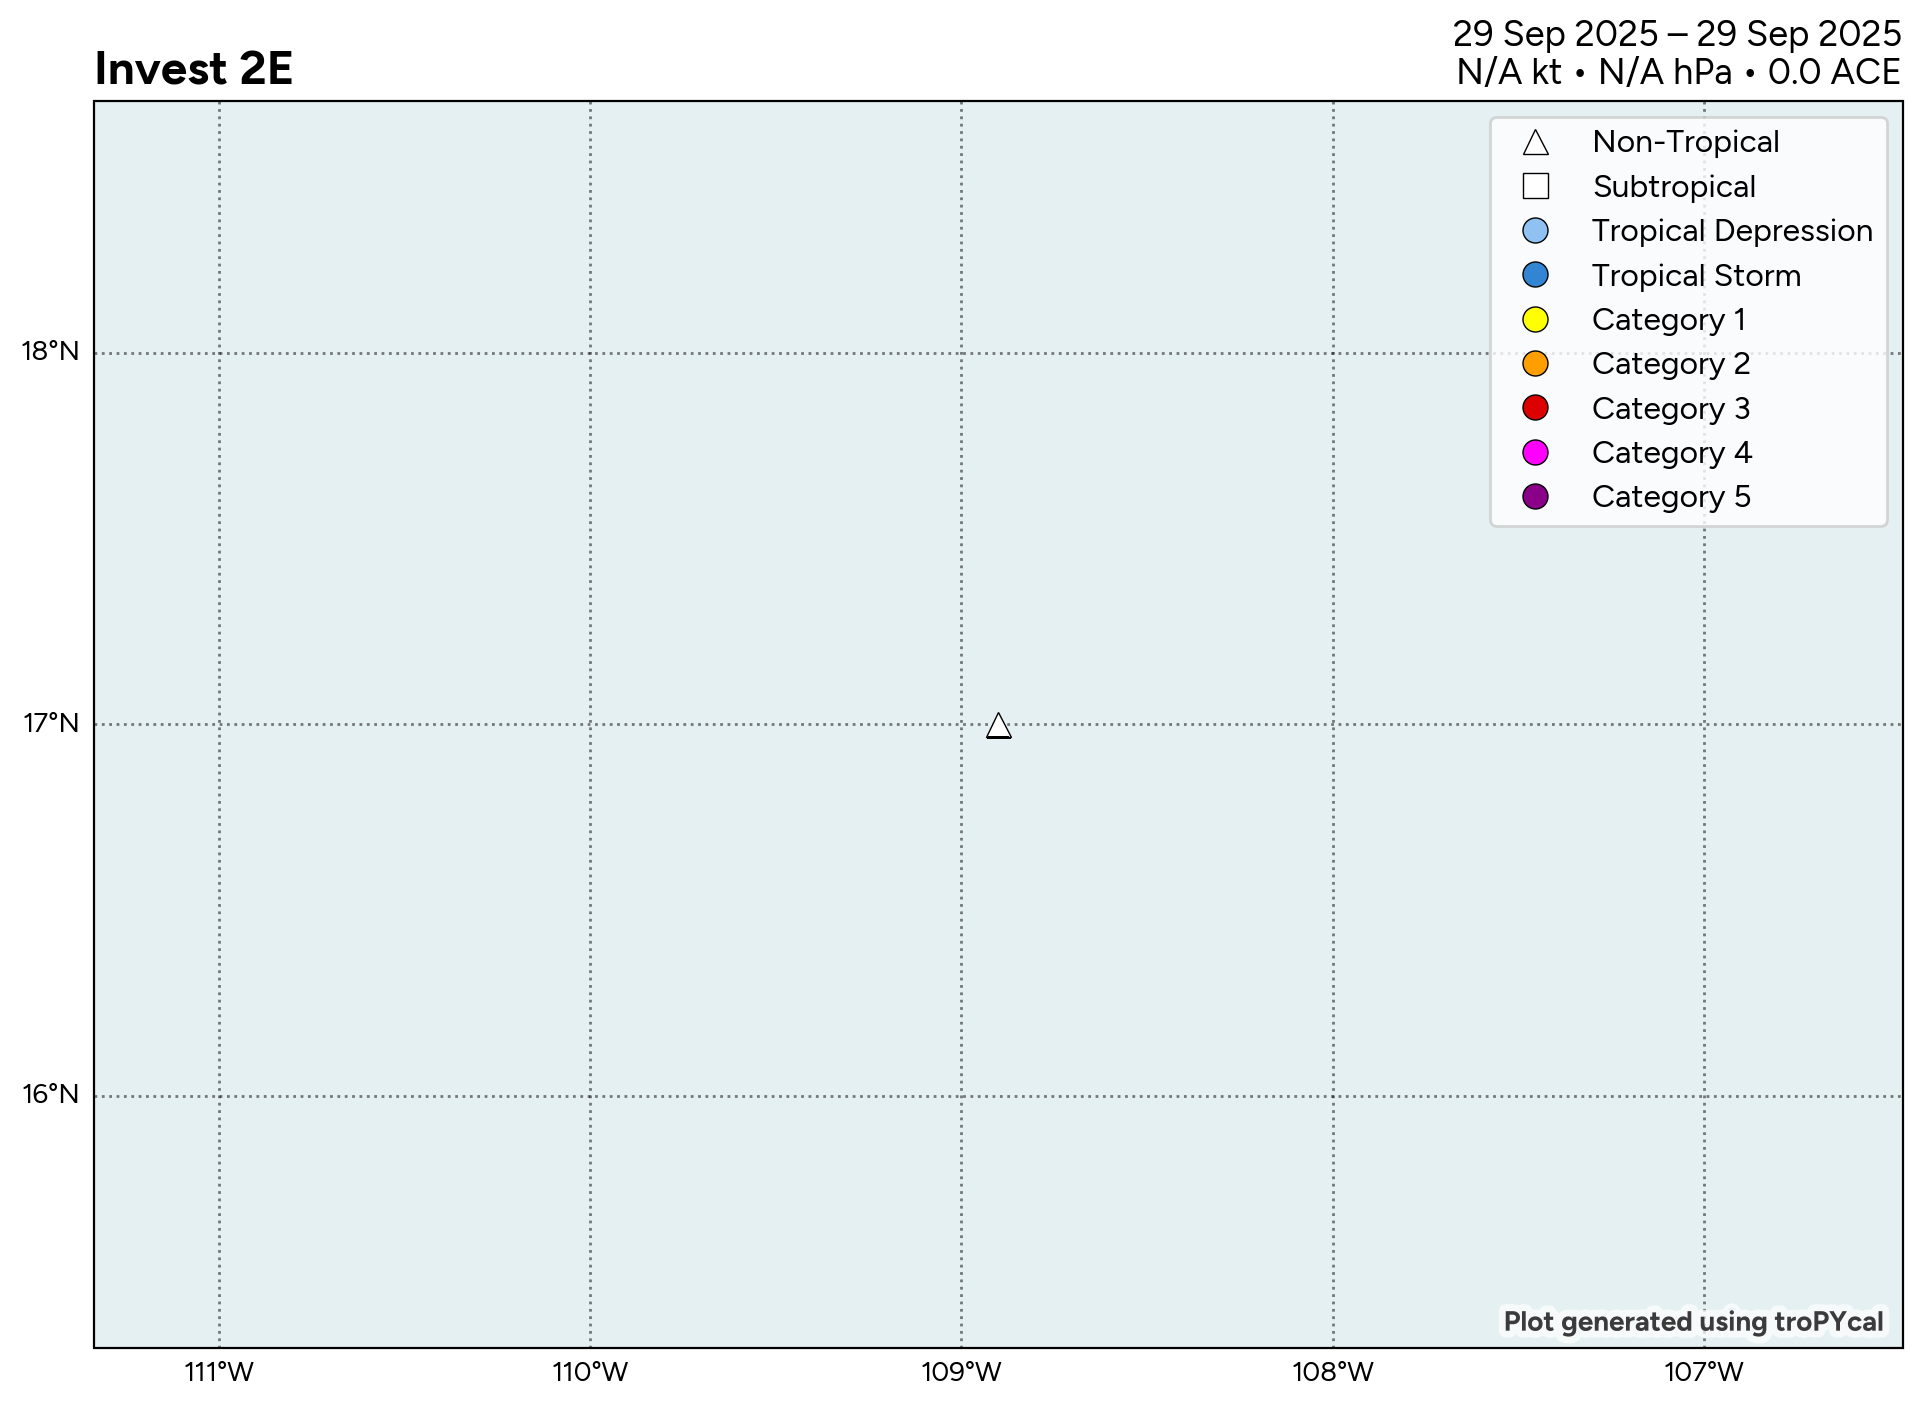The image size is (1922, 1406).
Task: Click the 'Invest 2E' title text
Action: 193,69
